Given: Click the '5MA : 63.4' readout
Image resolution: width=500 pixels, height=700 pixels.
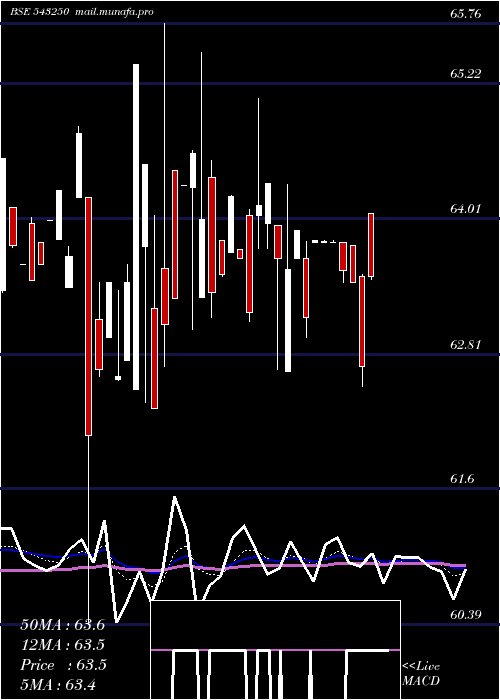Looking at the screenshot, I should click(x=58, y=685).
